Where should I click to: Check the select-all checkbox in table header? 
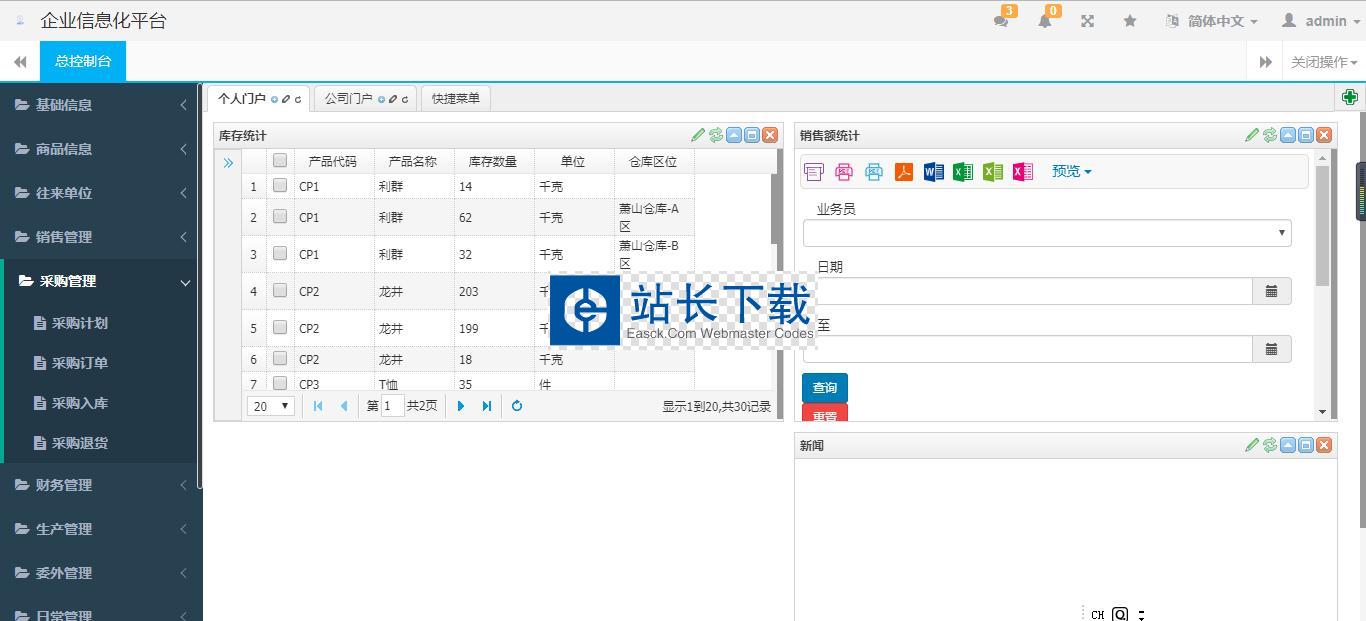280,160
